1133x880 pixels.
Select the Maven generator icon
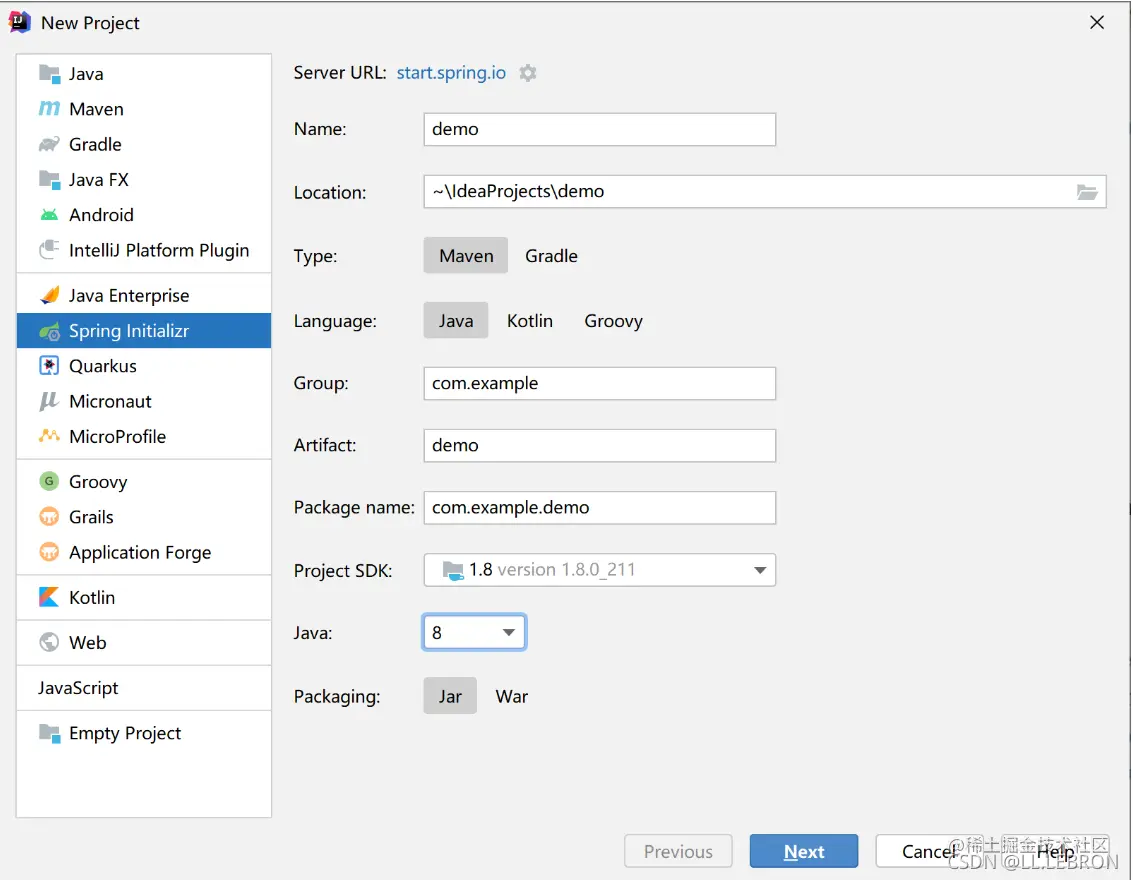[49, 109]
